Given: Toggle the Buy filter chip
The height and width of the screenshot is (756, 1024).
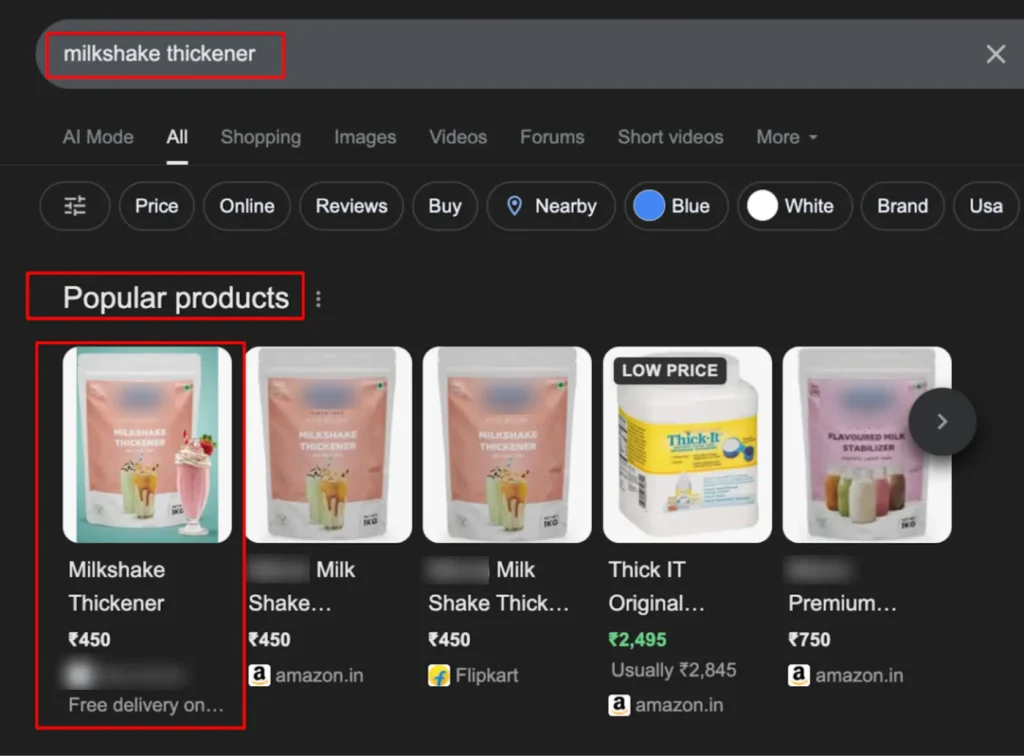Looking at the screenshot, I should (444, 206).
